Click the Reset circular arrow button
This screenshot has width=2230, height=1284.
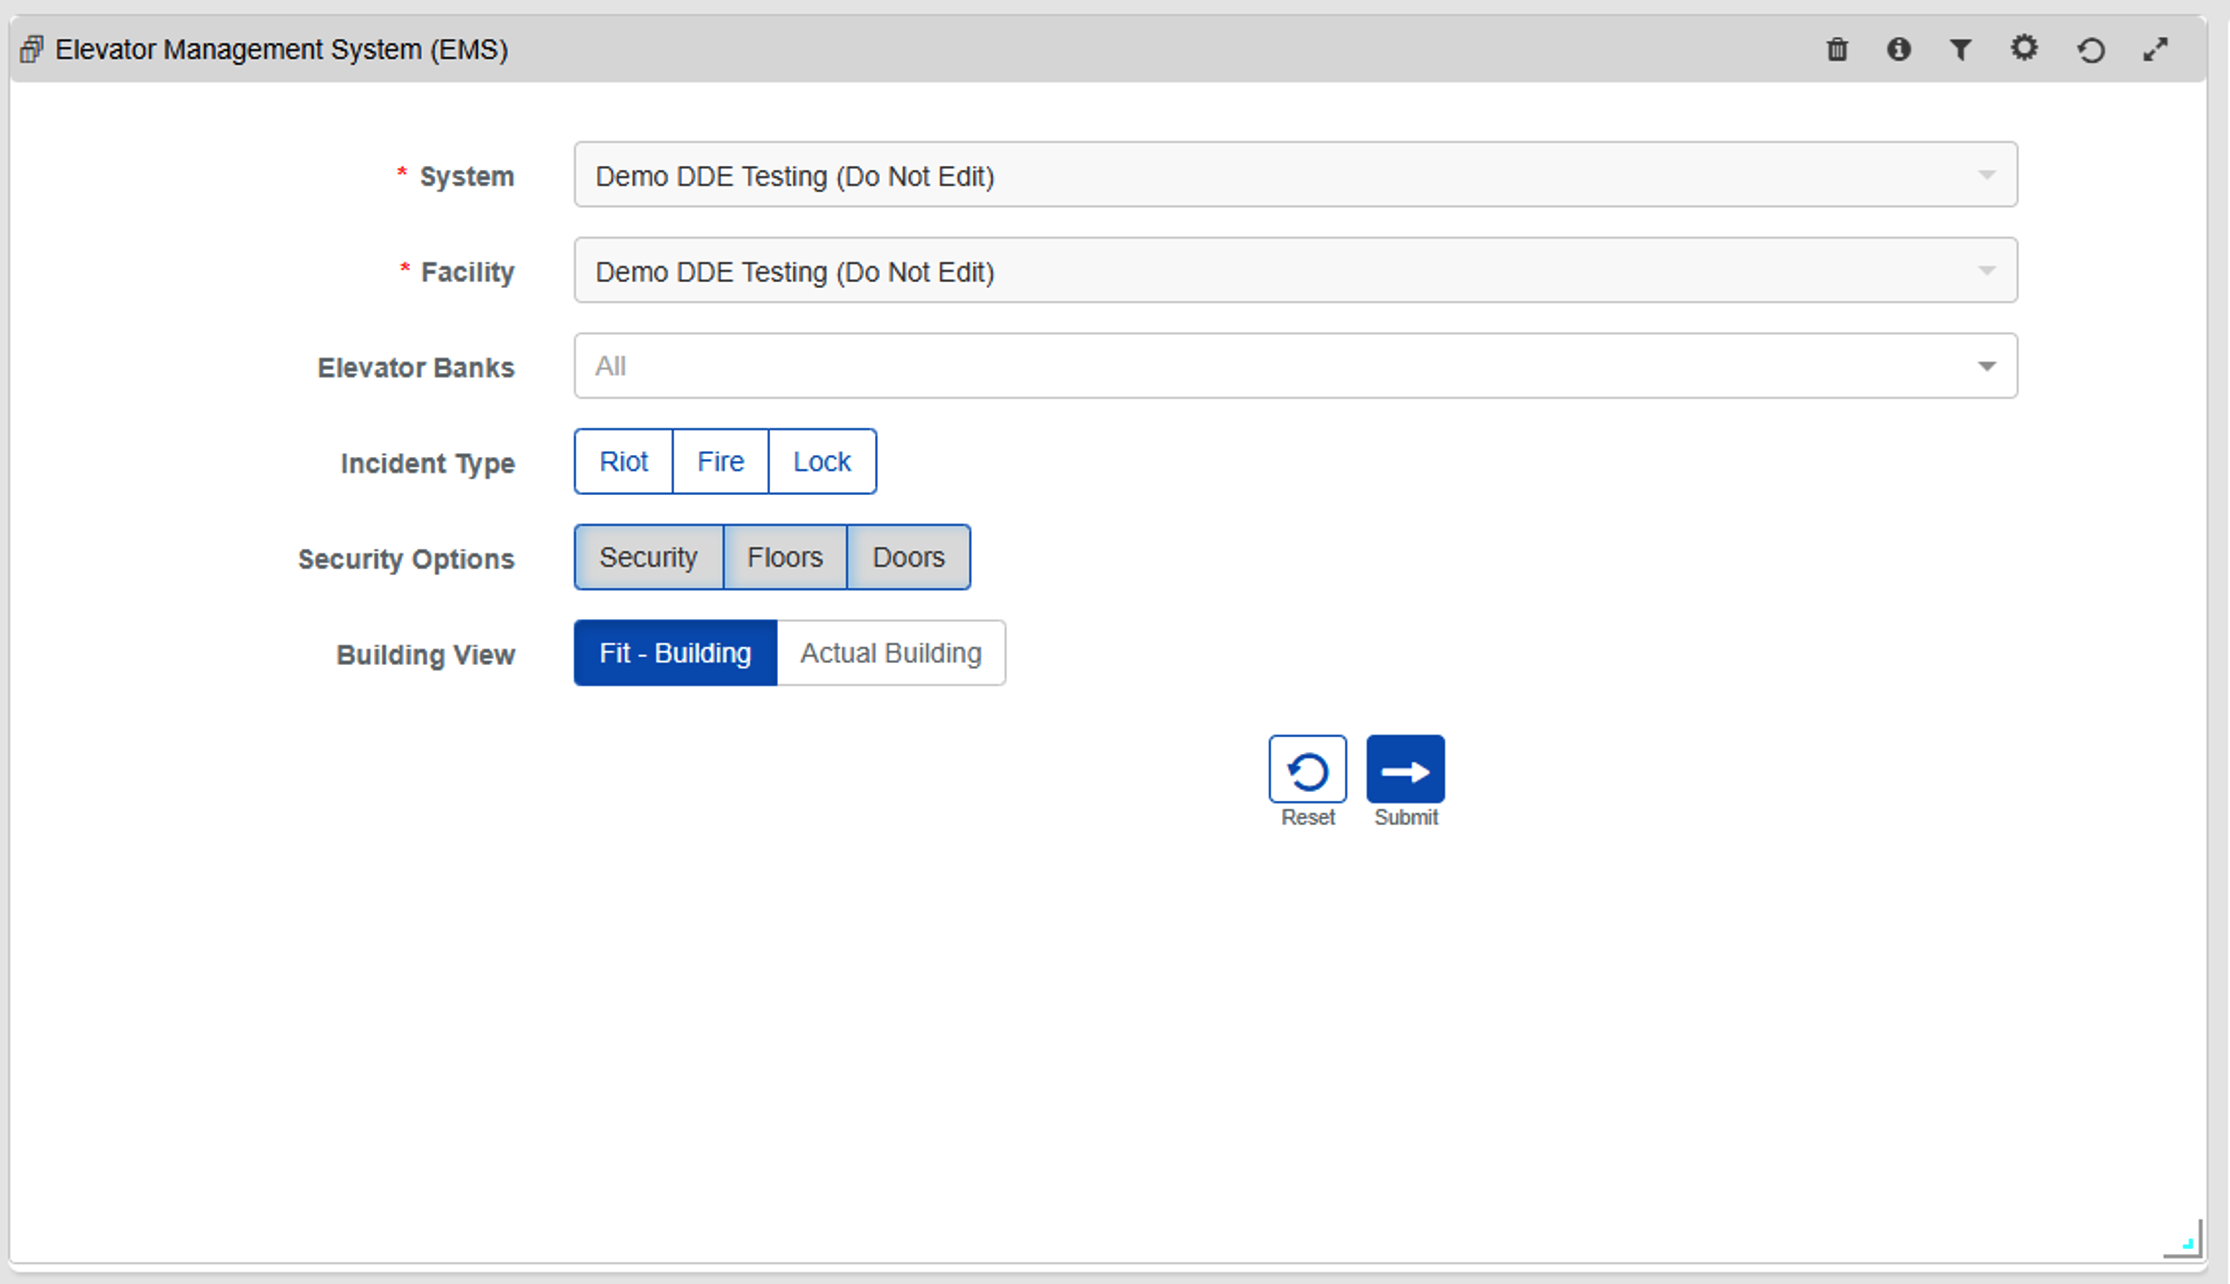tap(1307, 770)
